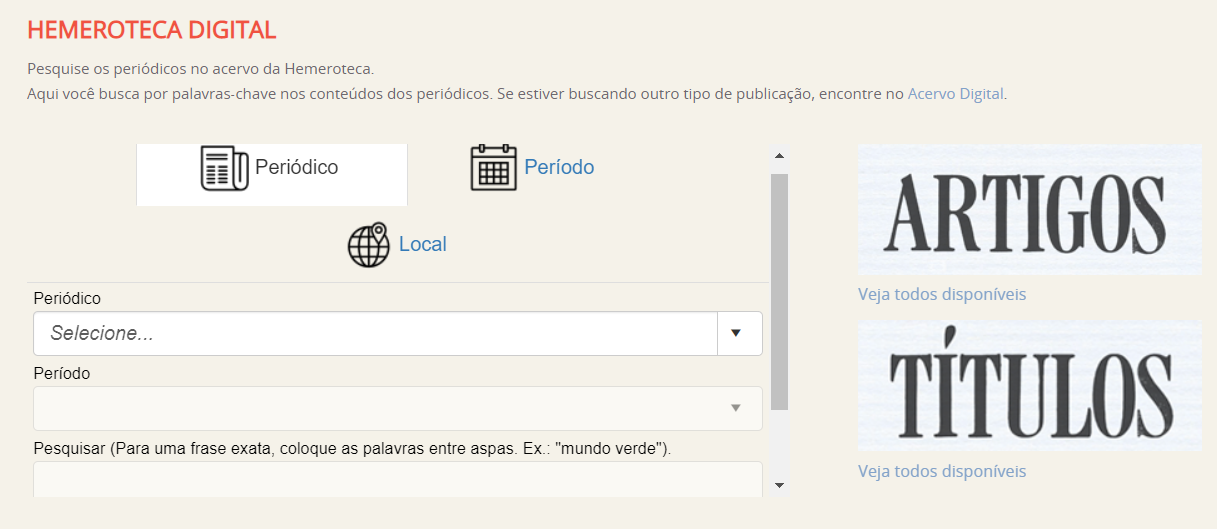Focus the Pesquisar keyword text box
This screenshot has width=1217, height=529.
point(397,479)
